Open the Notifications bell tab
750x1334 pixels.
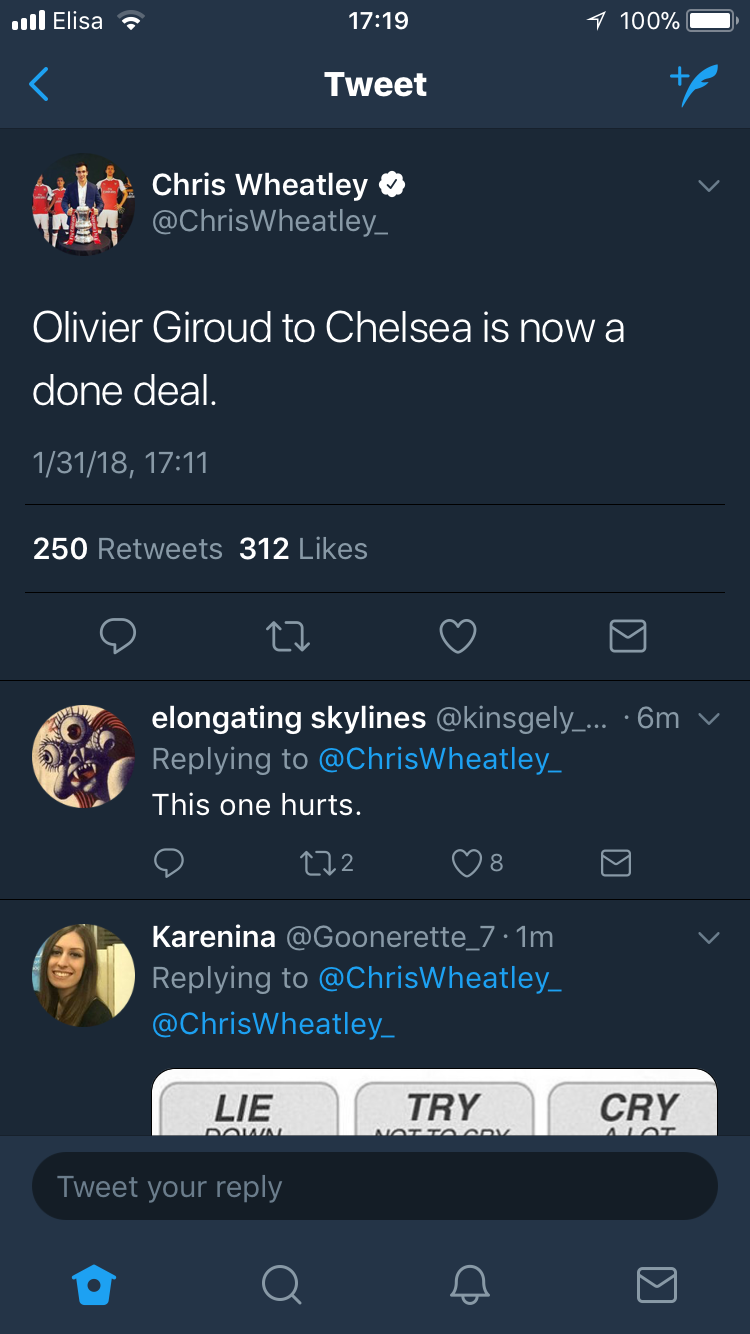(x=469, y=1284)
